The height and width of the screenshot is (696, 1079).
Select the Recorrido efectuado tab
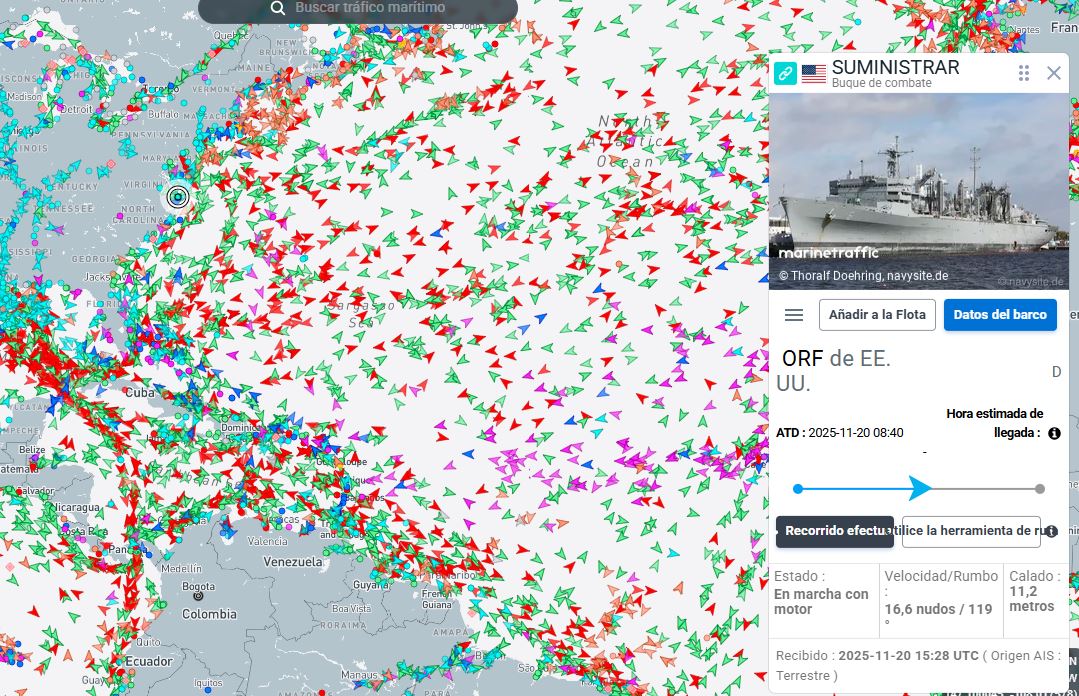point(834,531)
